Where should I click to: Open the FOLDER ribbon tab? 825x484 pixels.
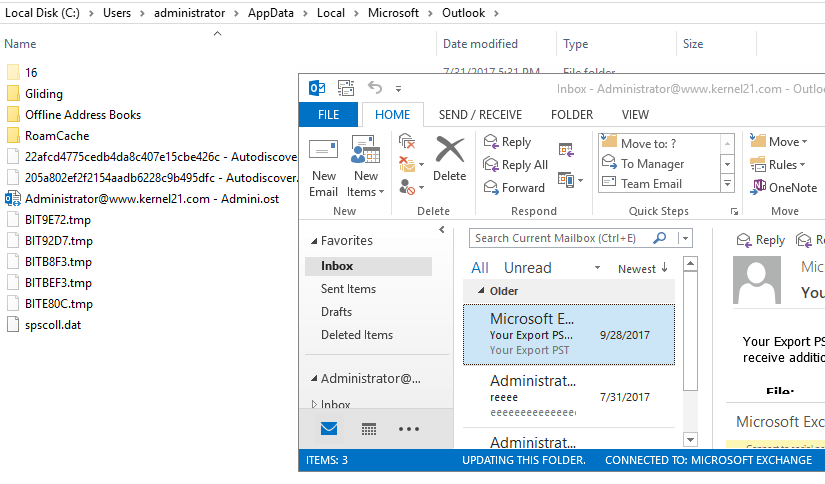tap(572, 115)
